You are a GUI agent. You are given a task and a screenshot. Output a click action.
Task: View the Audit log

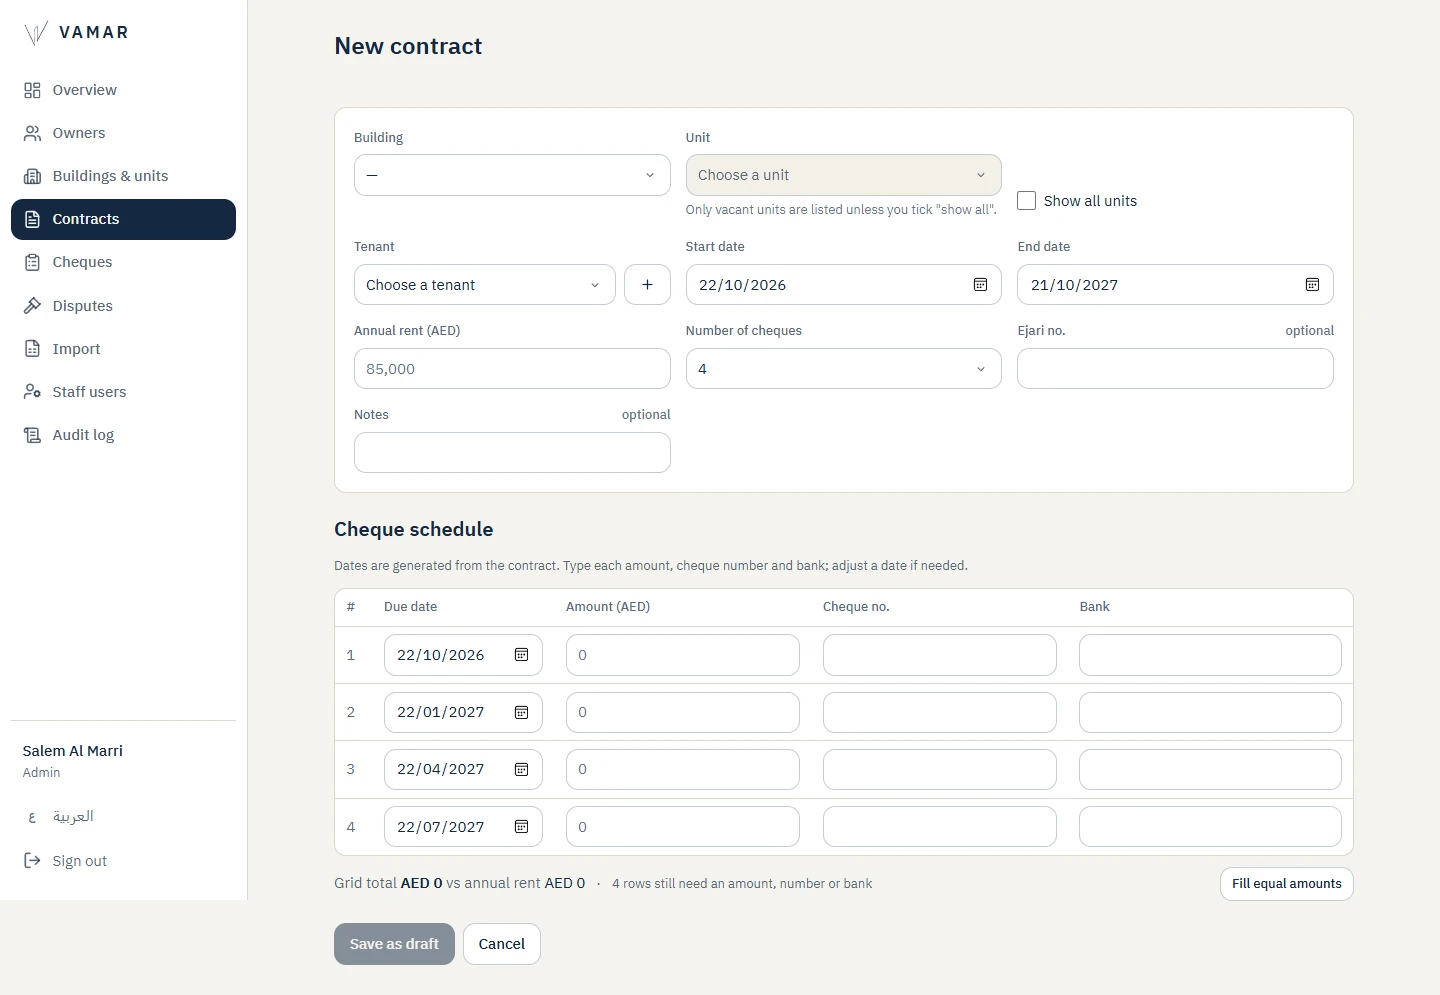tap(123, 435)
